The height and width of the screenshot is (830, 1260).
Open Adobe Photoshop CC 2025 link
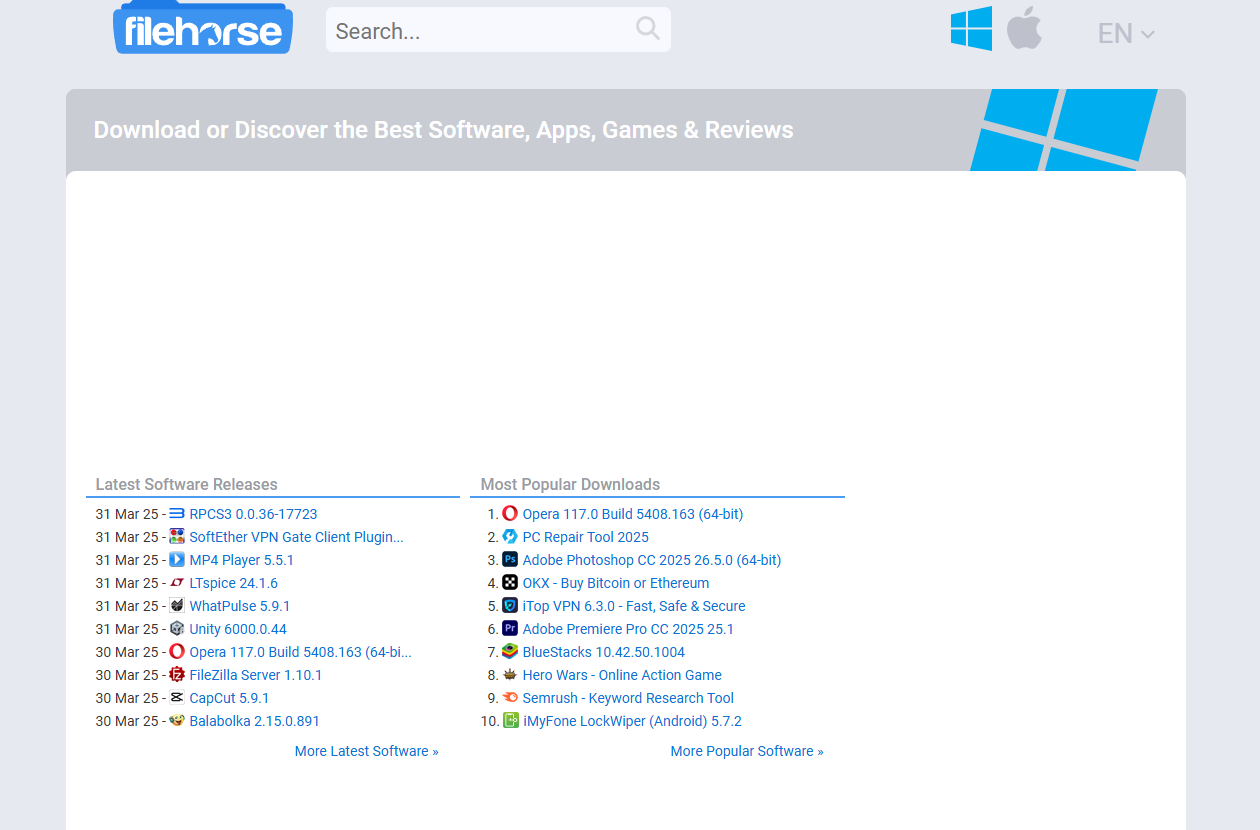click(x=652, y=560)
